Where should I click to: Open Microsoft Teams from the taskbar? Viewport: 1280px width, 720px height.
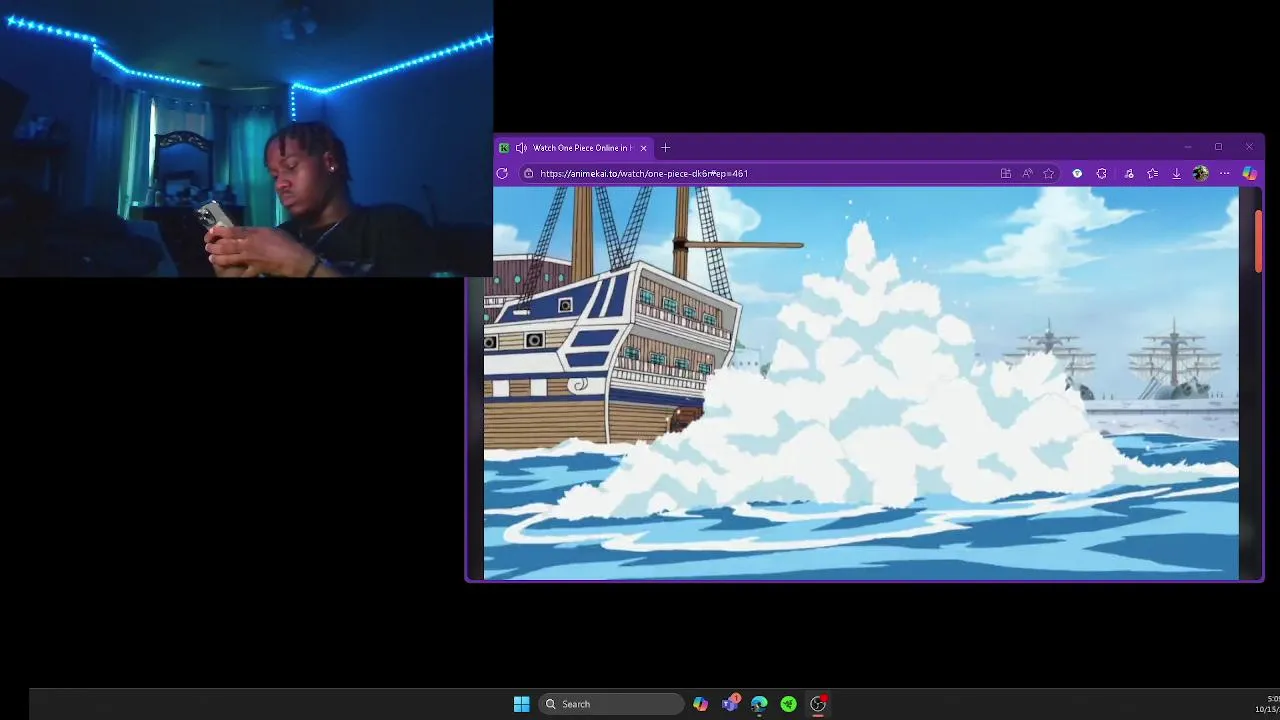[730, 704]
